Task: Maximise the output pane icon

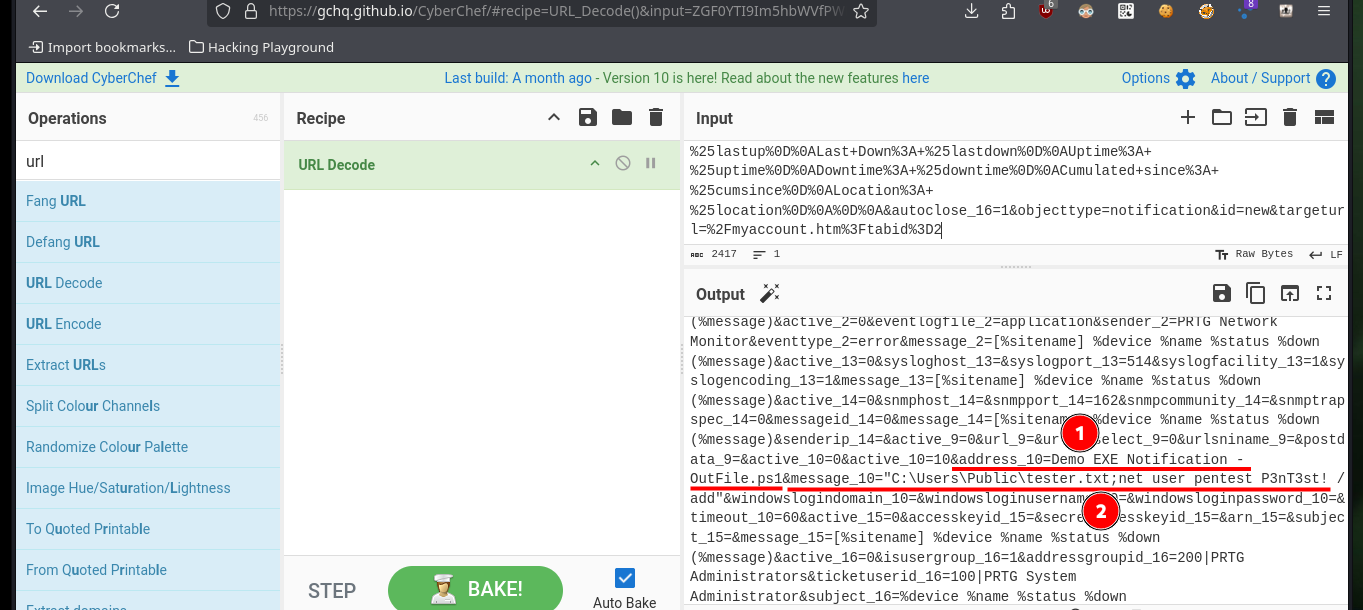Action: coord(1324,293)
